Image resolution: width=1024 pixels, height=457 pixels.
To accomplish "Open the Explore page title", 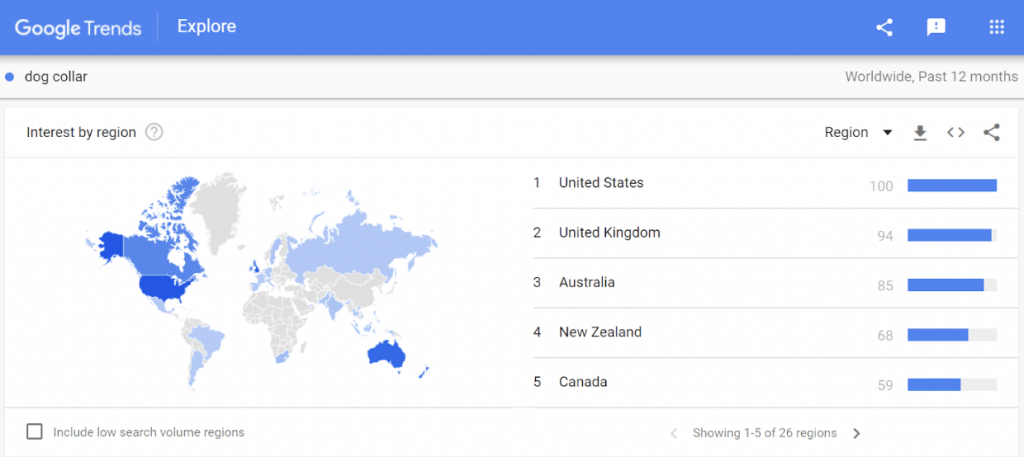I will 206,27.
